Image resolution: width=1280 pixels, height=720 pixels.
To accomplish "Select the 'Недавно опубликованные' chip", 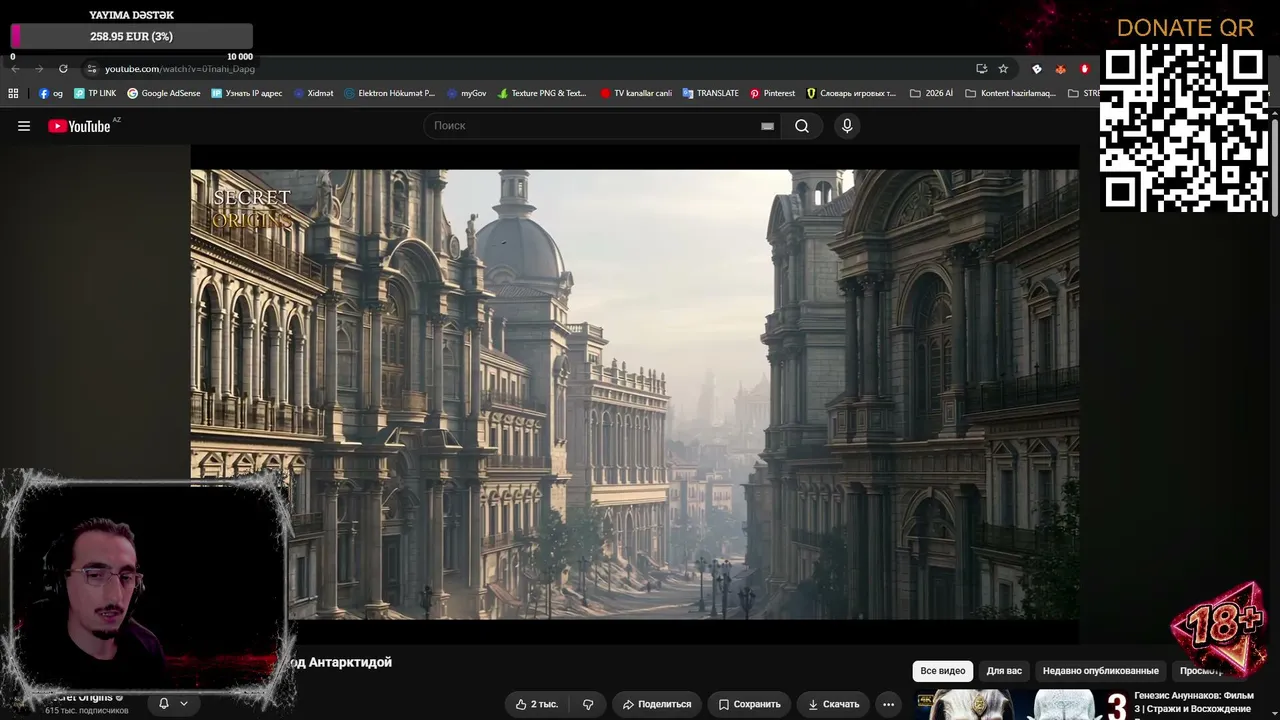I will click(x=1100, y=671).
